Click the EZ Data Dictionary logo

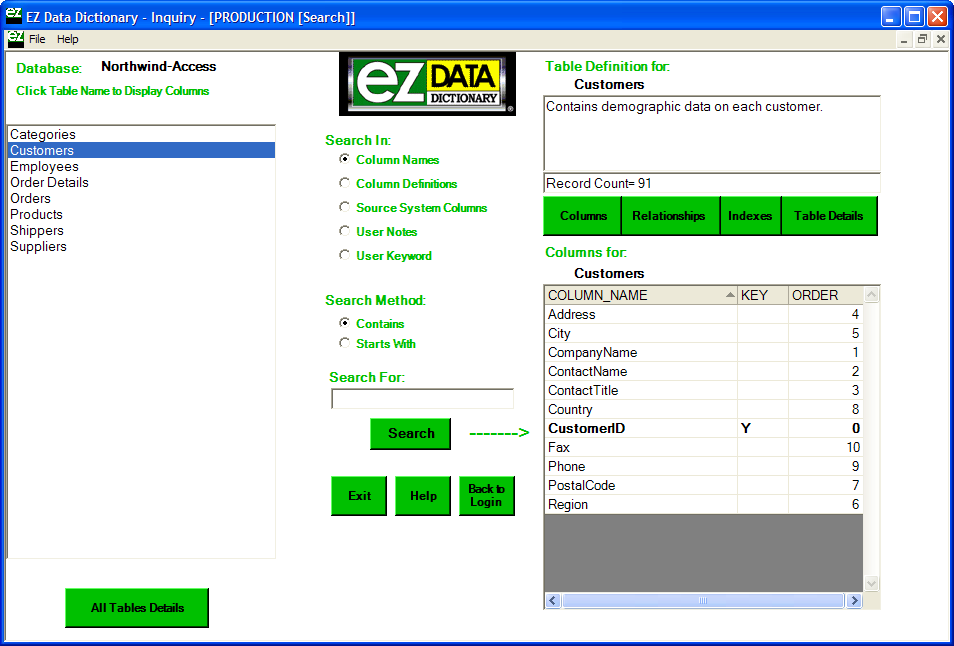coord(428,84)
